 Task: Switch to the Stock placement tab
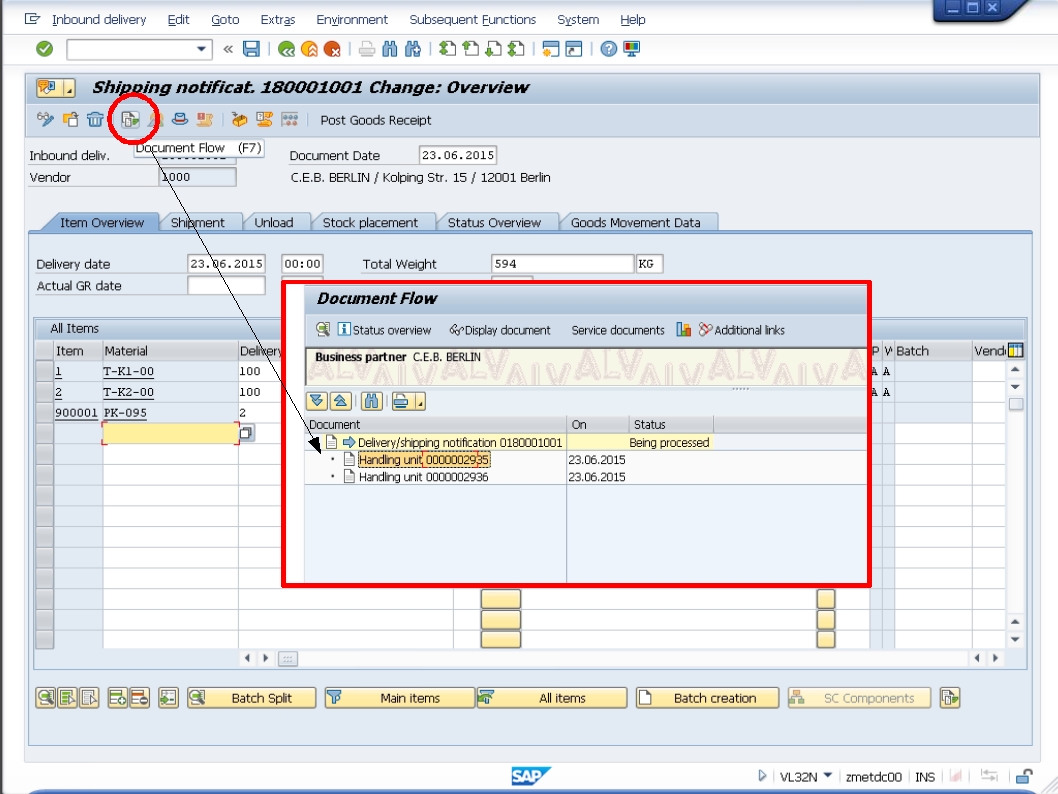point(373,222)
